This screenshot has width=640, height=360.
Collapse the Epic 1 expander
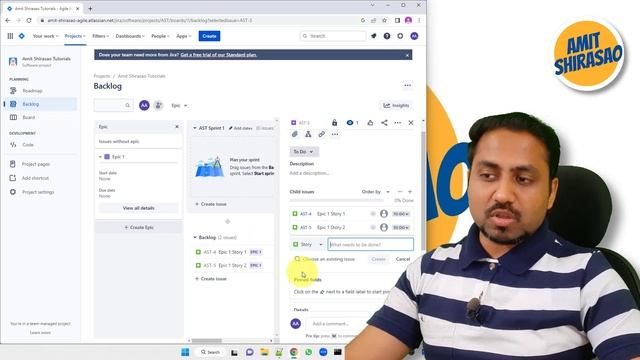coord(100,157)
